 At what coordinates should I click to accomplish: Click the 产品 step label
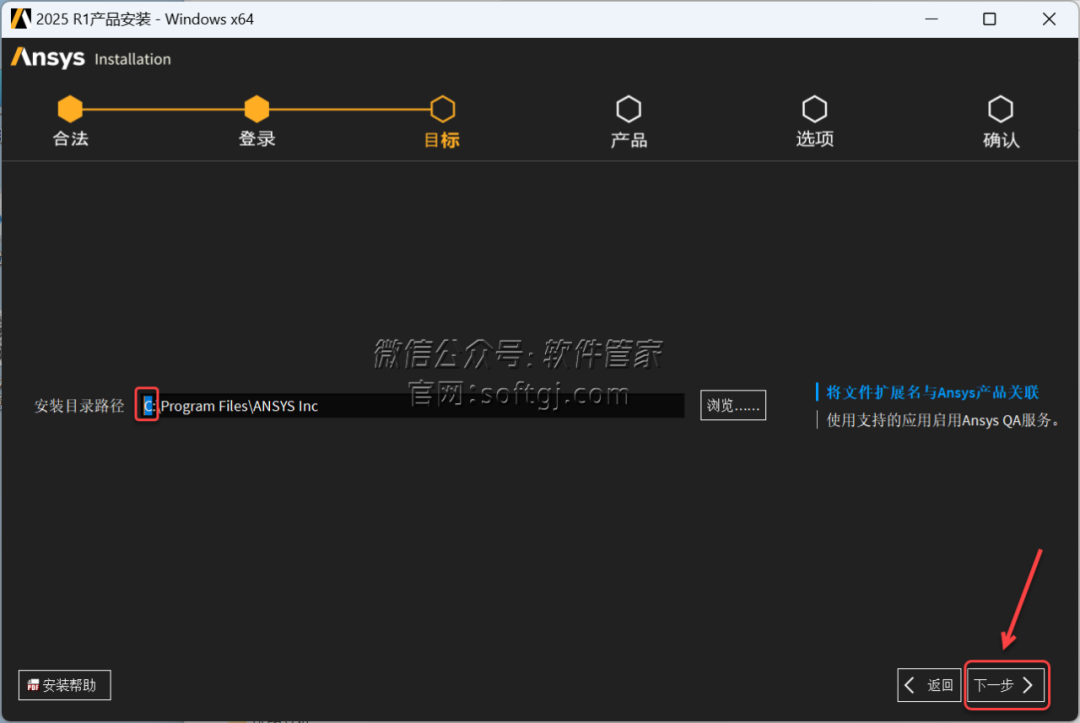(x=629, y=140)
